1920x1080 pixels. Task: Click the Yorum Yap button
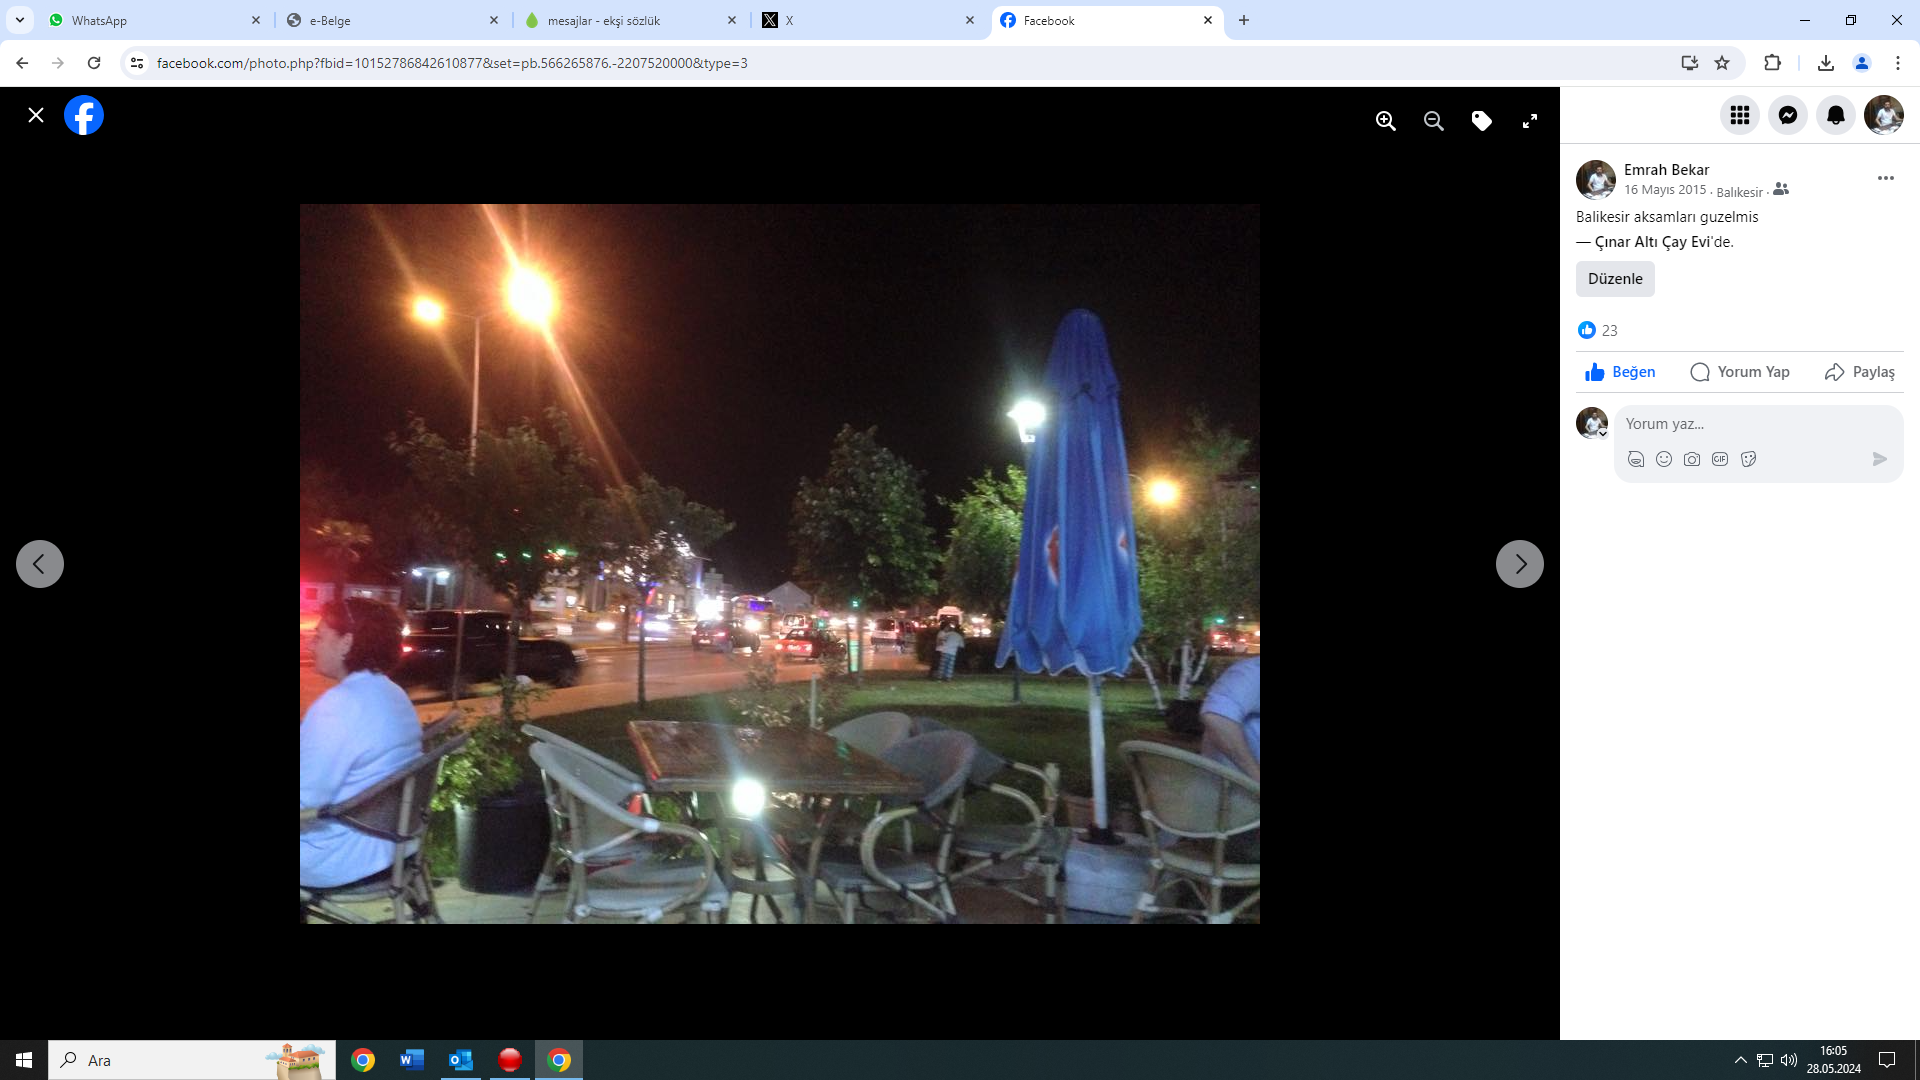(x=1739, y=372)
